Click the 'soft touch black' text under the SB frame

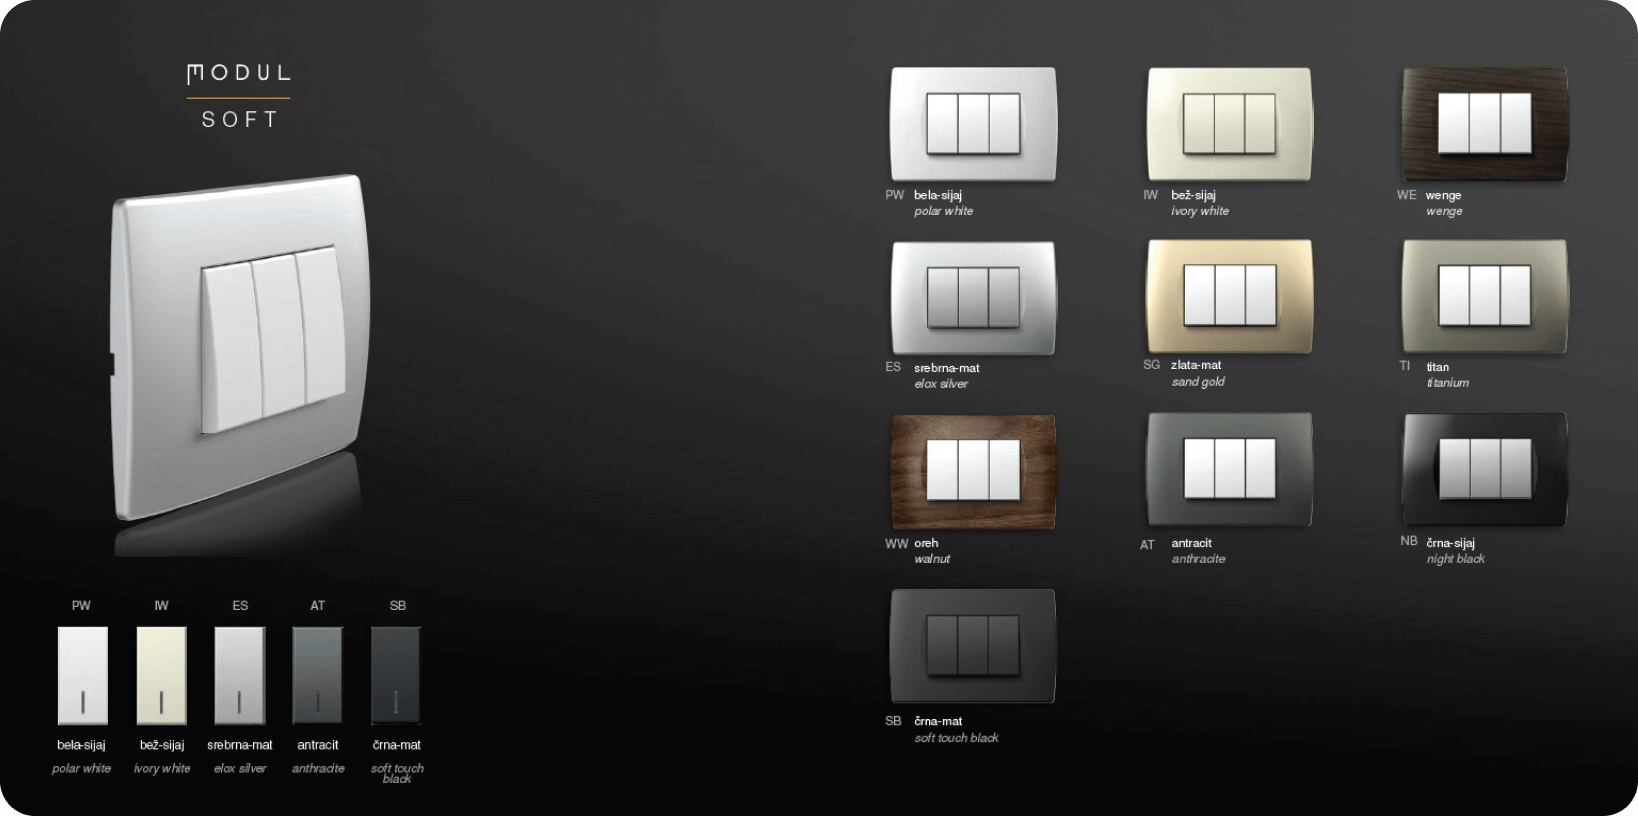pos(956,738)
